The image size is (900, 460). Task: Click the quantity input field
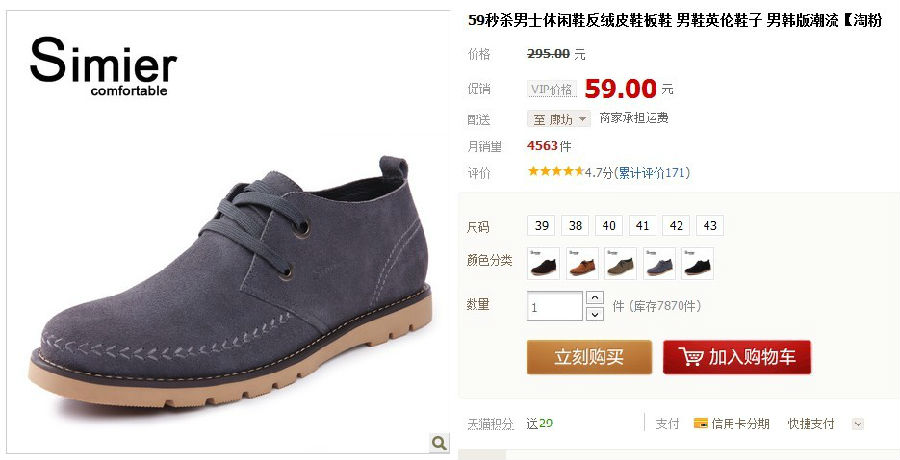click(x=555, y=306)
